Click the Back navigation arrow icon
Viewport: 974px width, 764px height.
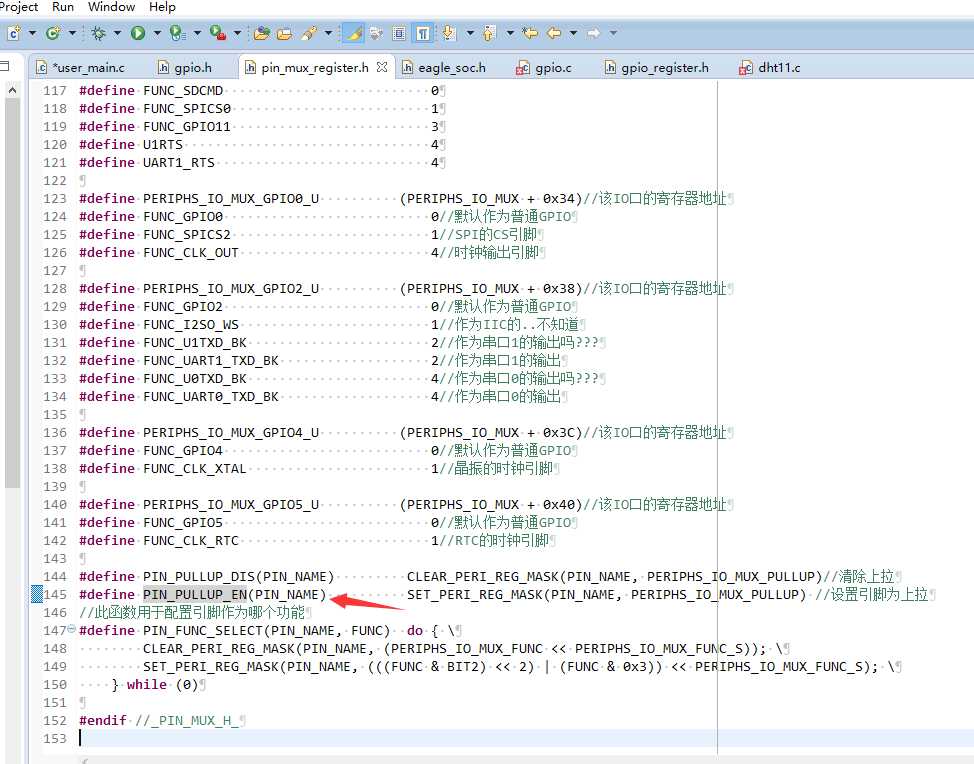coord(554,33)
